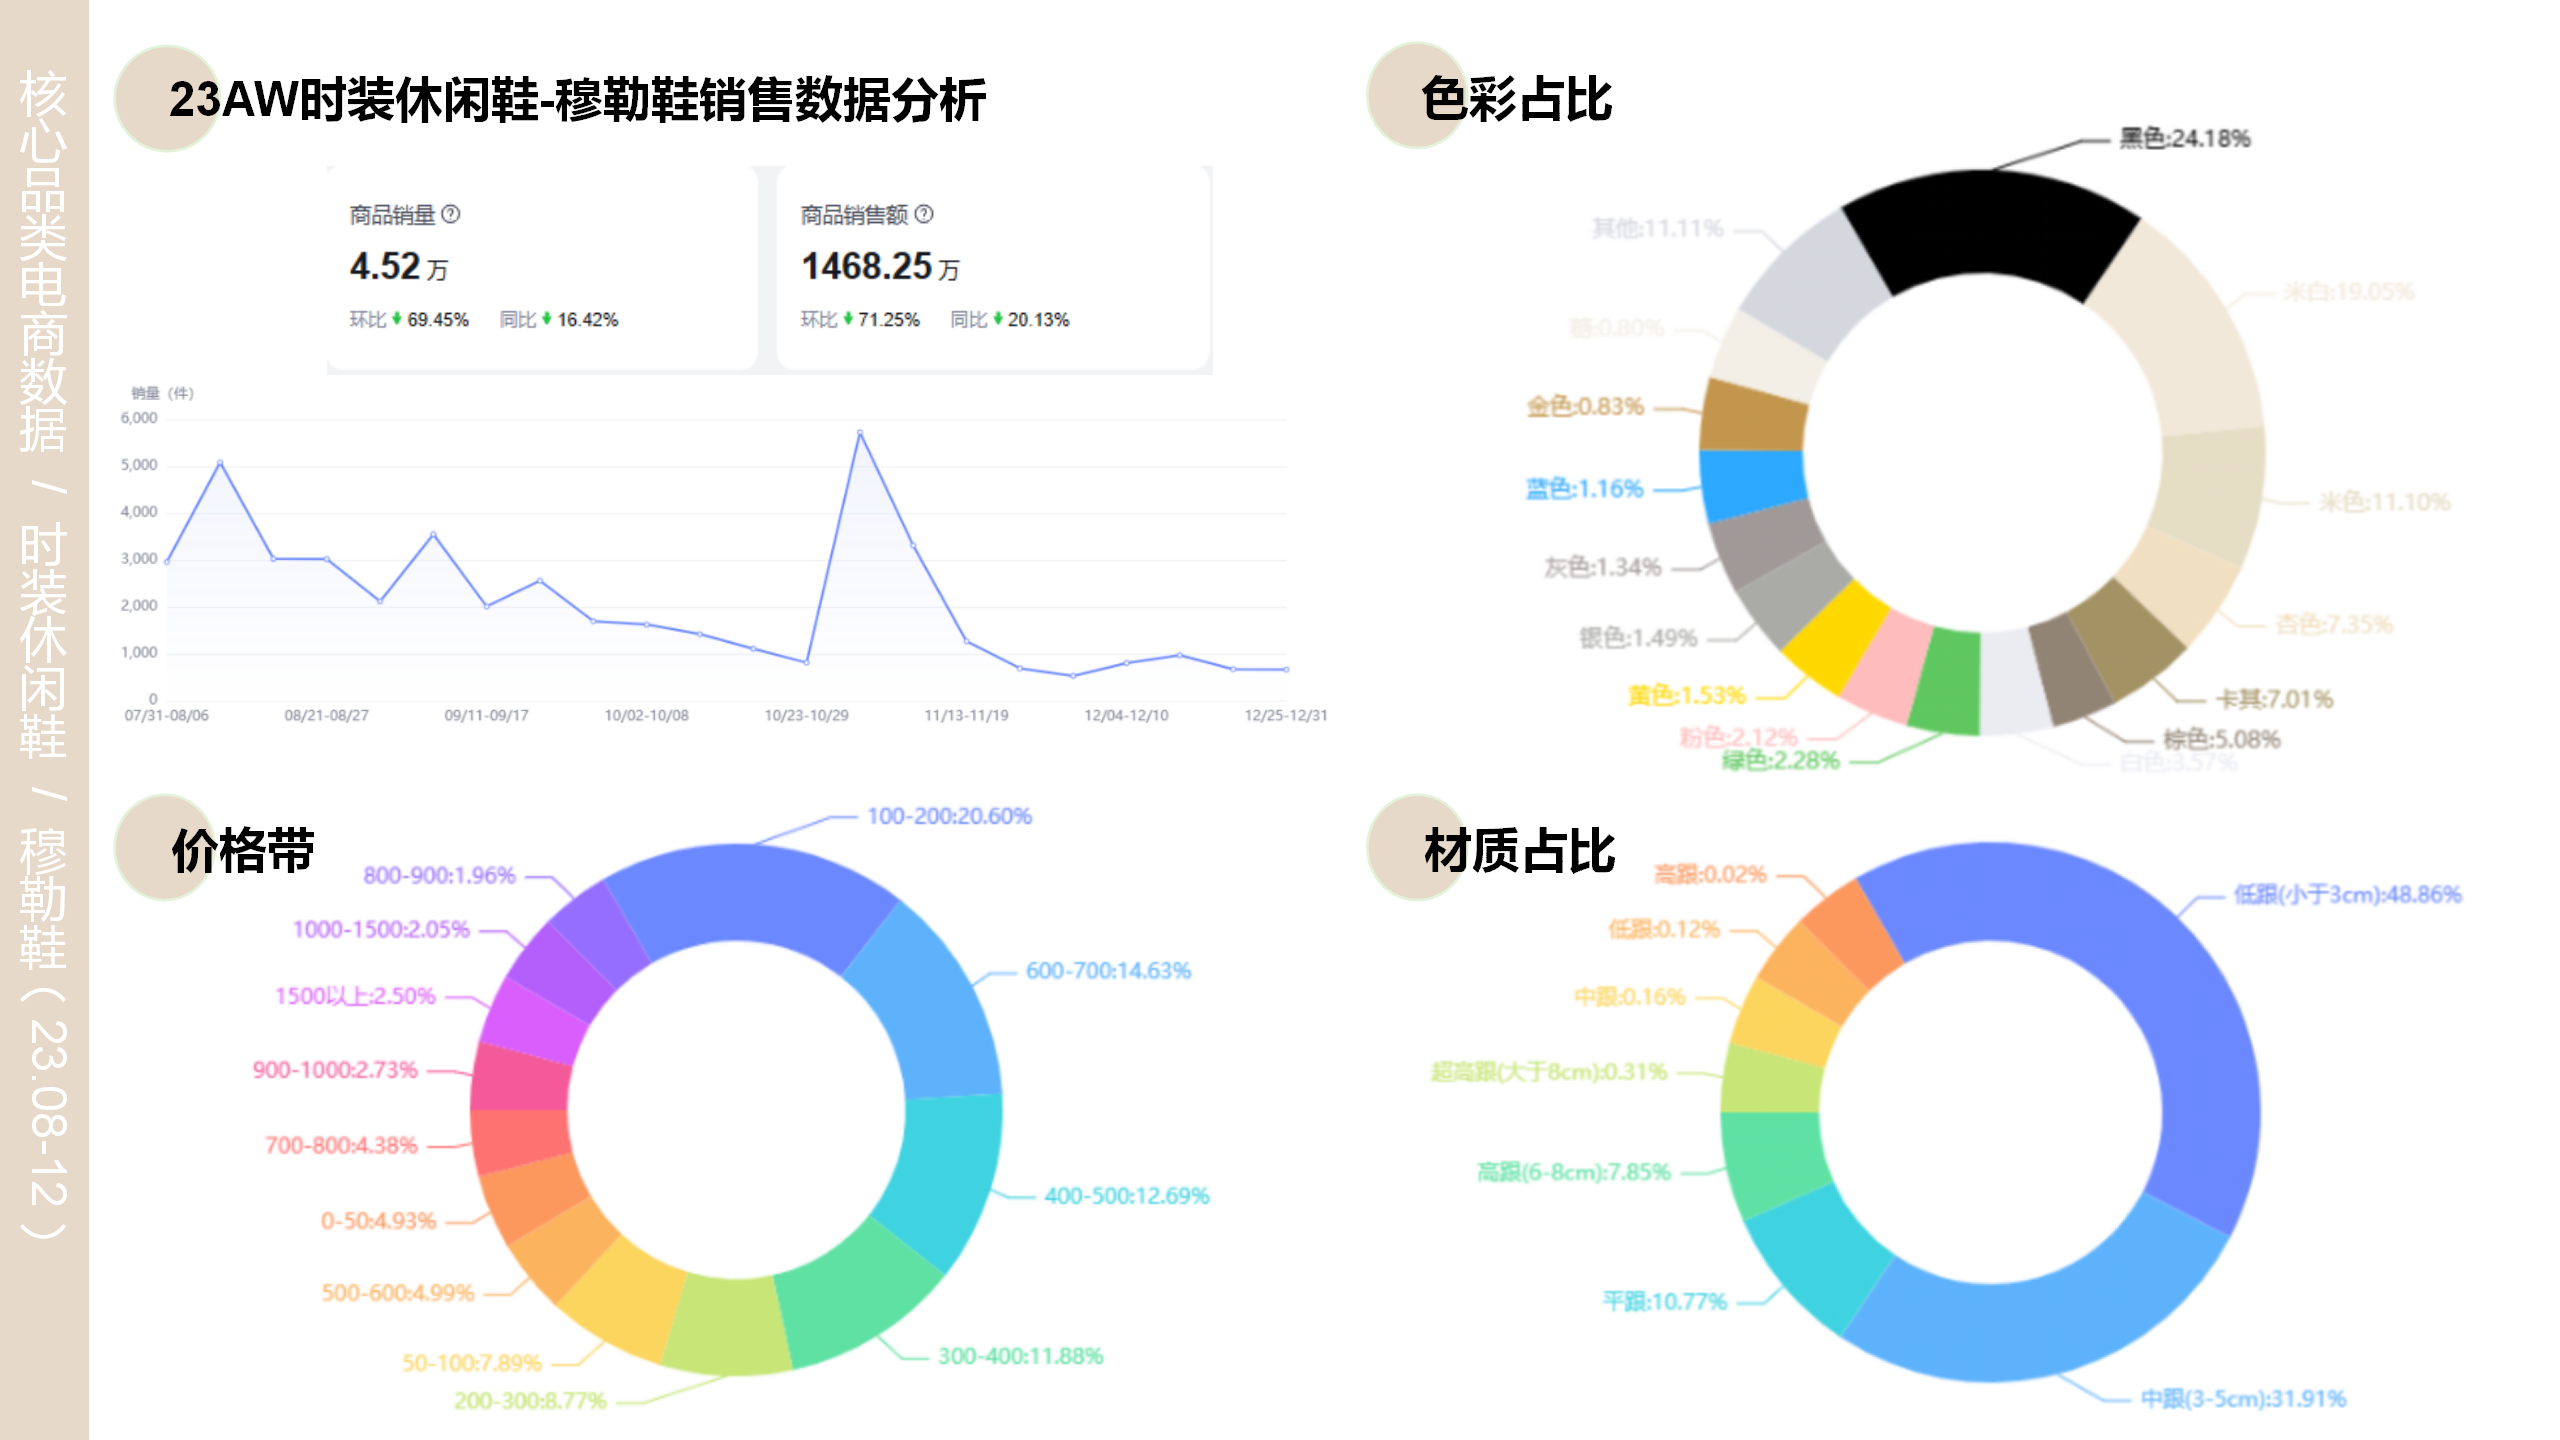This screenshot has width=2560, height=1440.
Task: Click the 粉色:2.12% label
Action: click(1738, 737)
